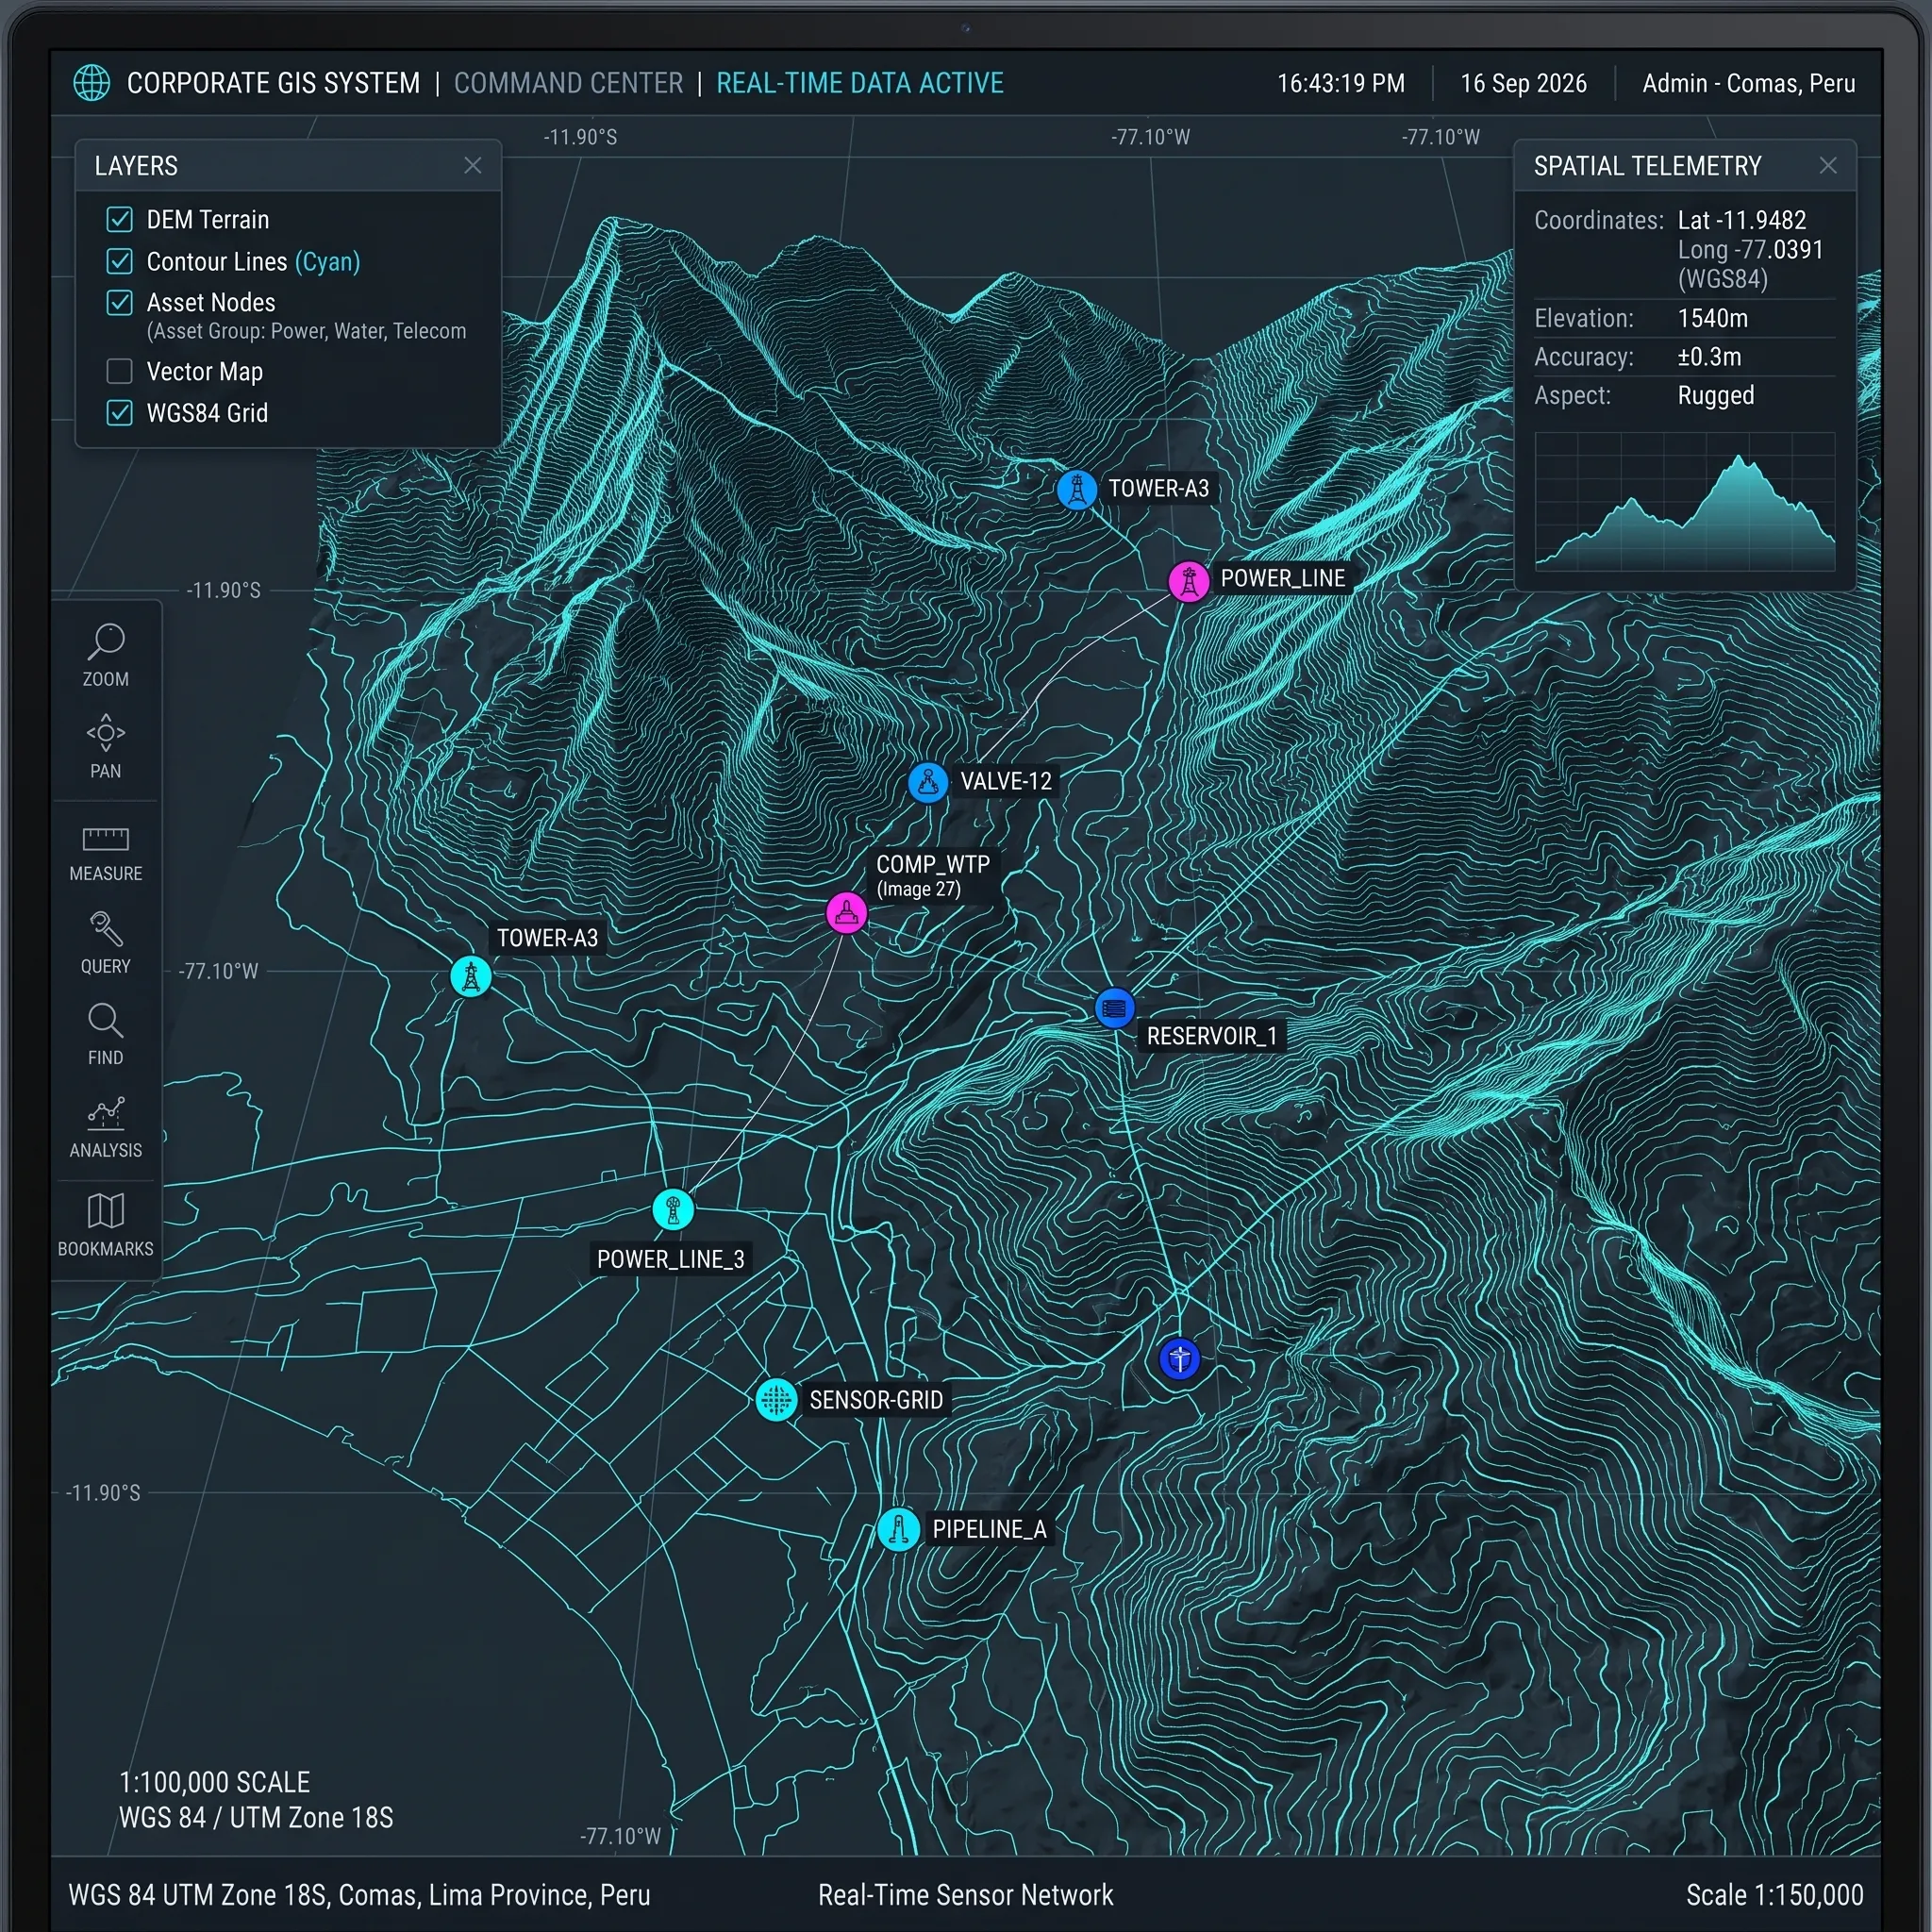Select the cyan TOWER-A3 node near QUERY tool

[471, 976]
